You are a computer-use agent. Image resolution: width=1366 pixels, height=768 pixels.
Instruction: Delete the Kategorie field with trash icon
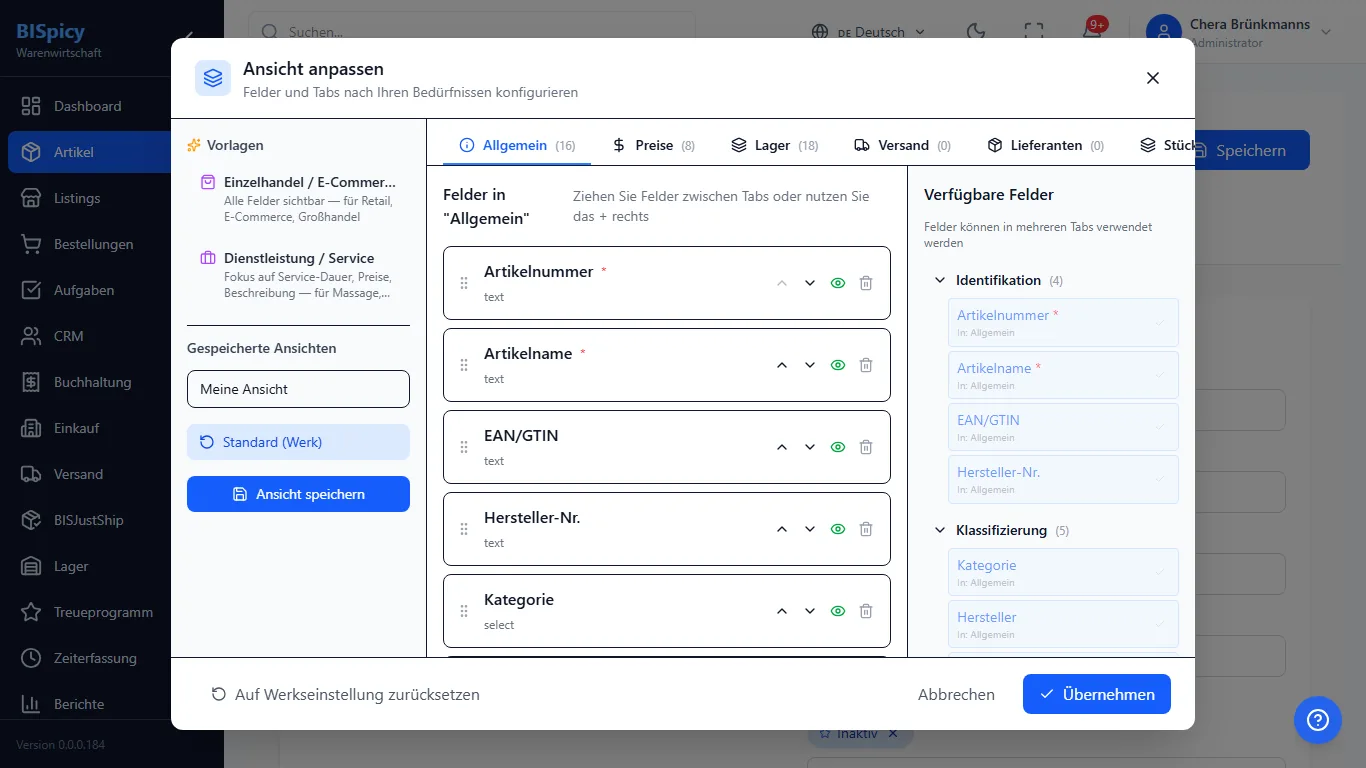click(866, 611)
